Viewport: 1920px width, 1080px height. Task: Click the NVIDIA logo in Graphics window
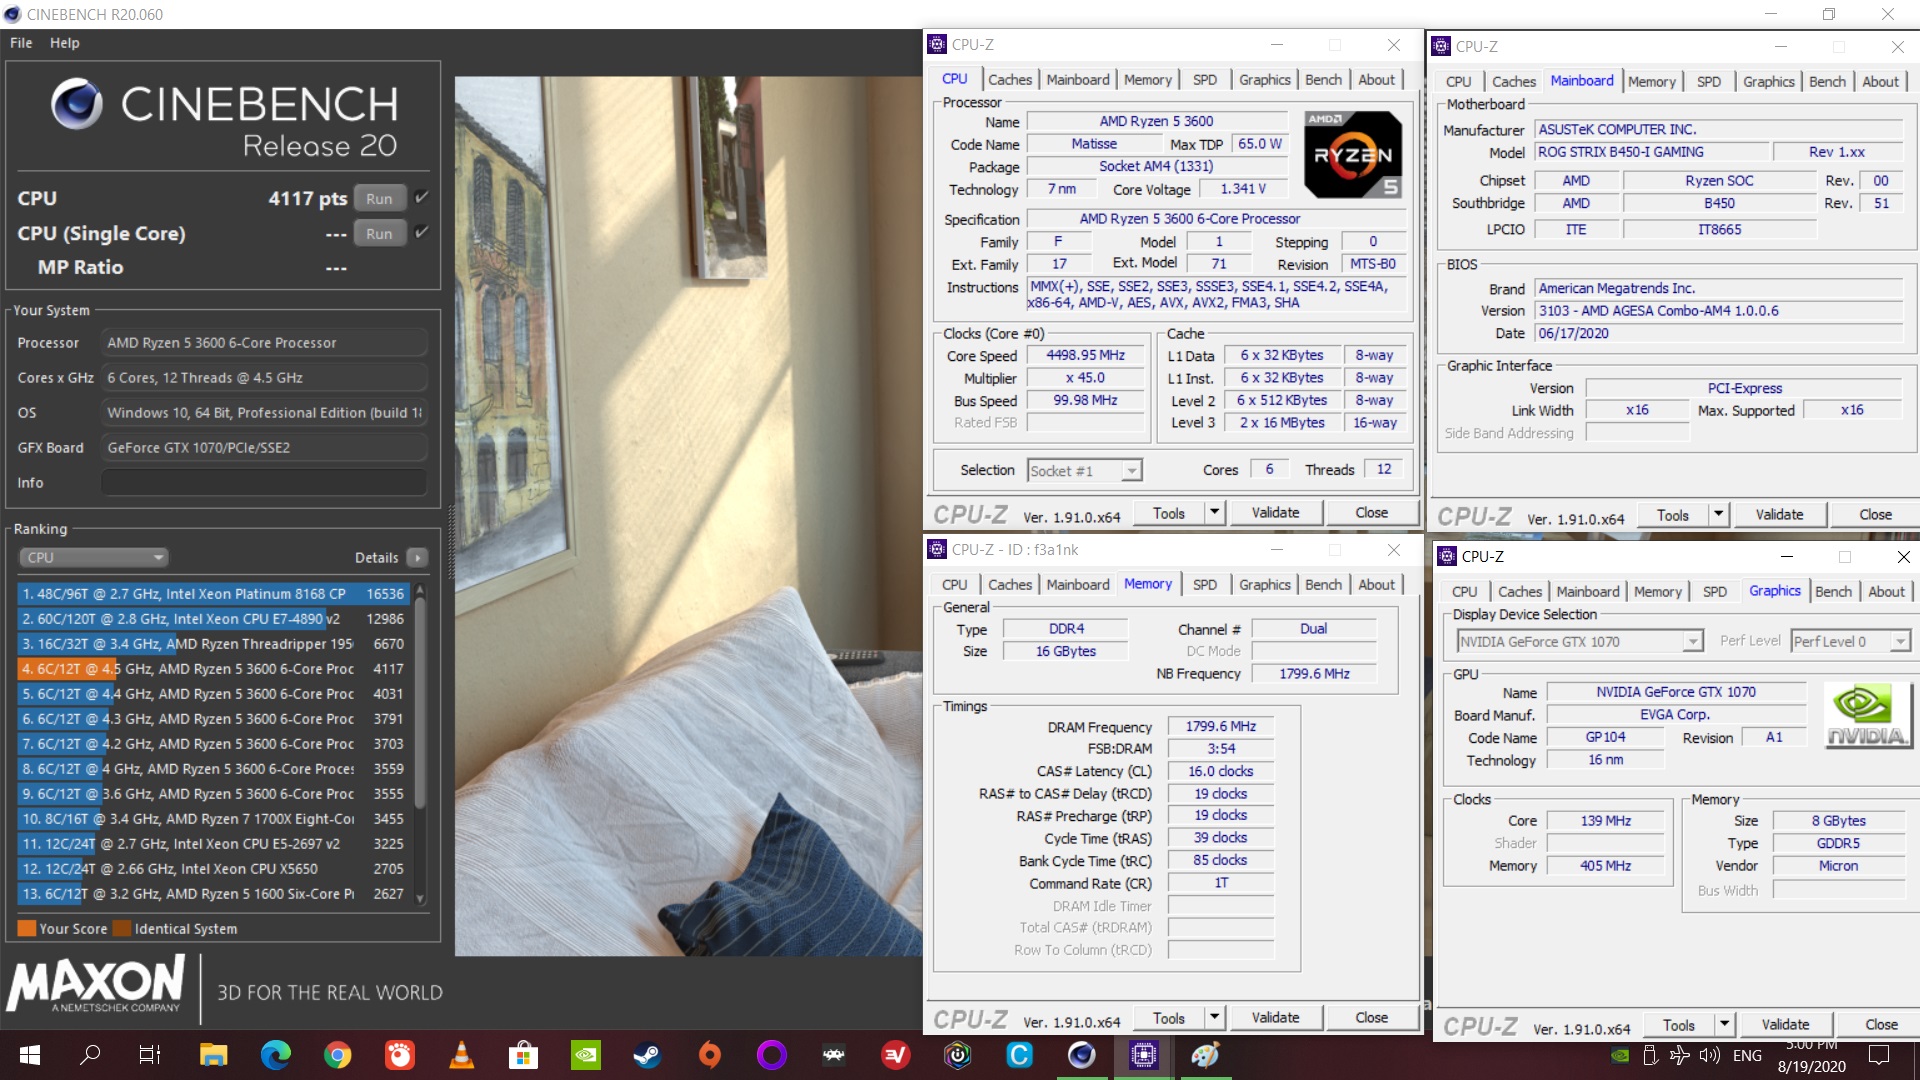coord(1867,715)
